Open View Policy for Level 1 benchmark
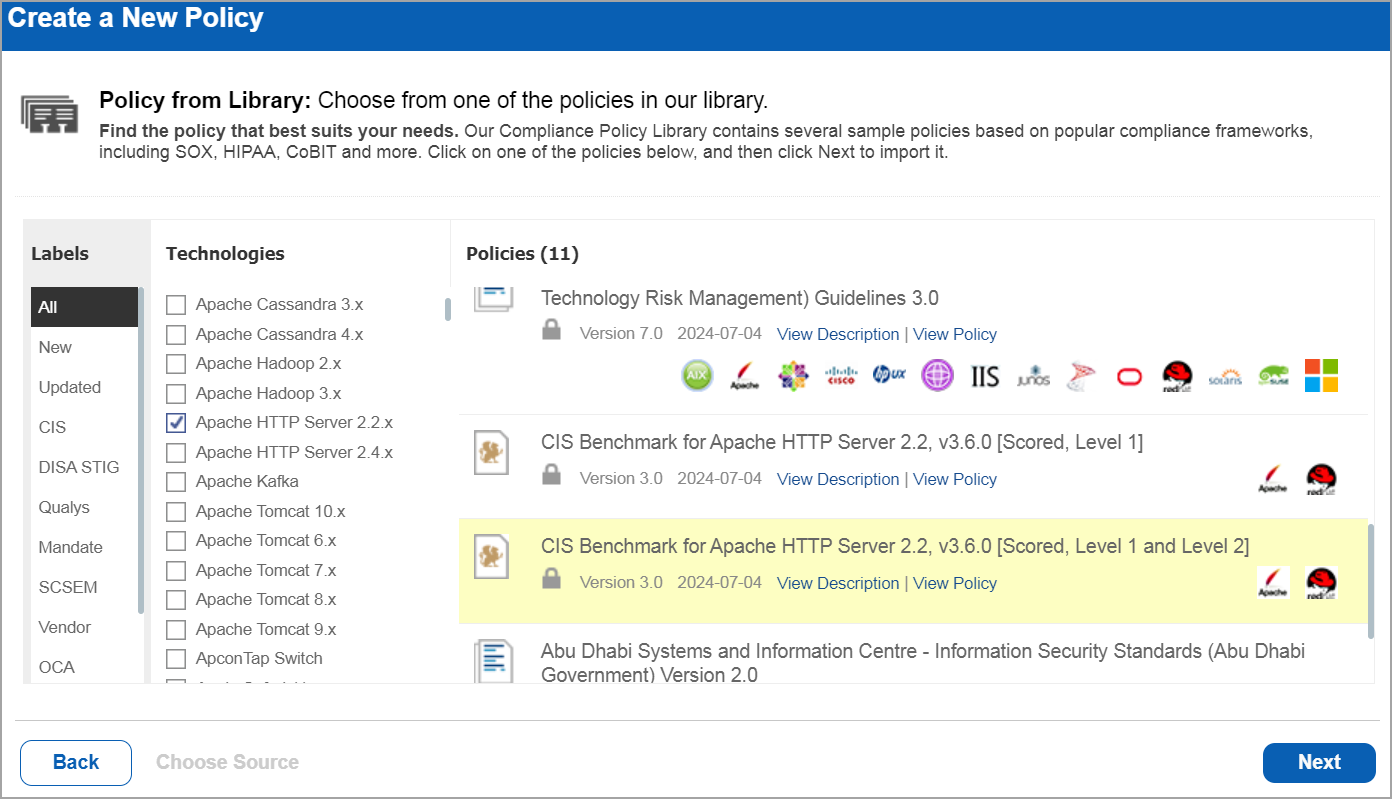Viewport: 1392px width, 799px height. click(954, 479)
